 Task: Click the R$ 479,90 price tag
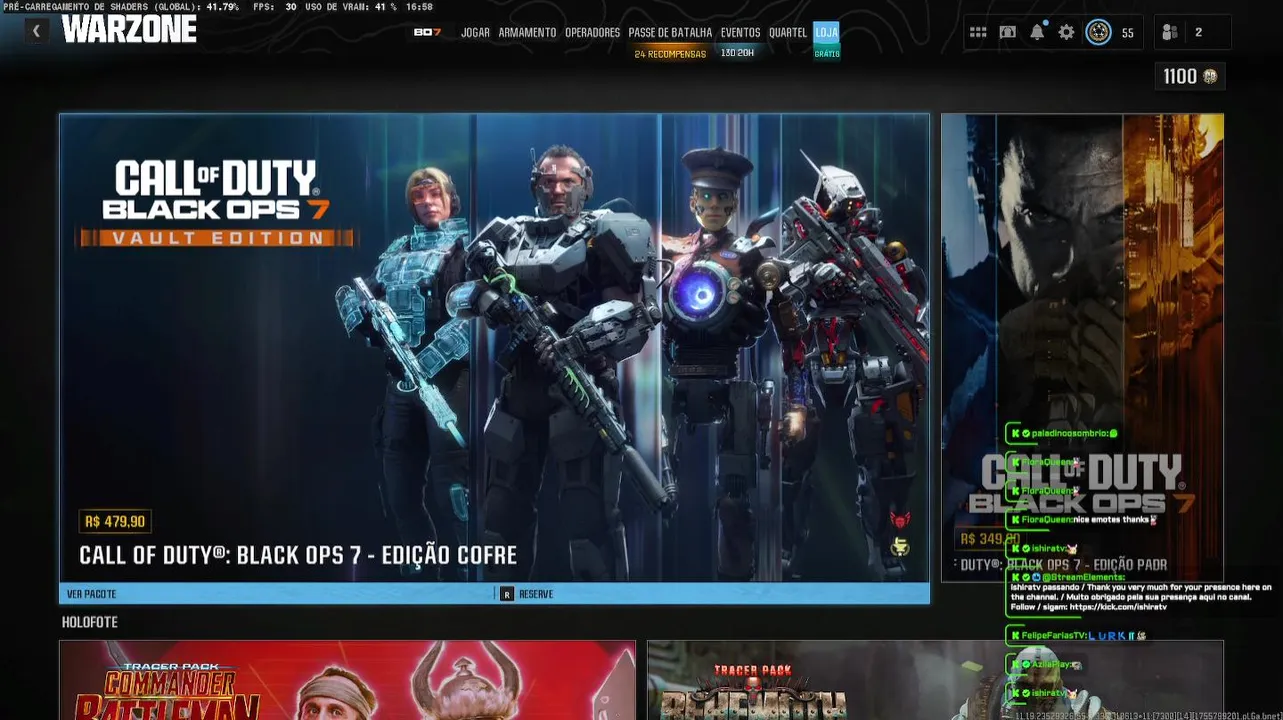point(115,522)
